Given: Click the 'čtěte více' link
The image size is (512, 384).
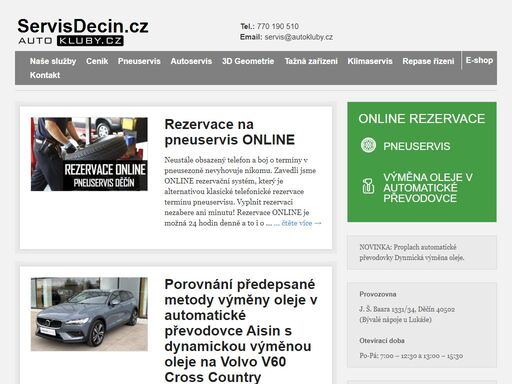Looking at the screenshot, I should click(301, 223).
